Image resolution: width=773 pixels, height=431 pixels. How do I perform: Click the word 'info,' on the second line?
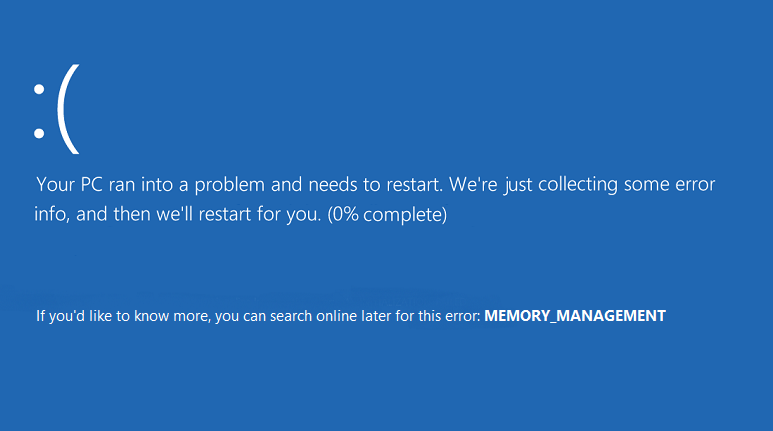[55, 214]
